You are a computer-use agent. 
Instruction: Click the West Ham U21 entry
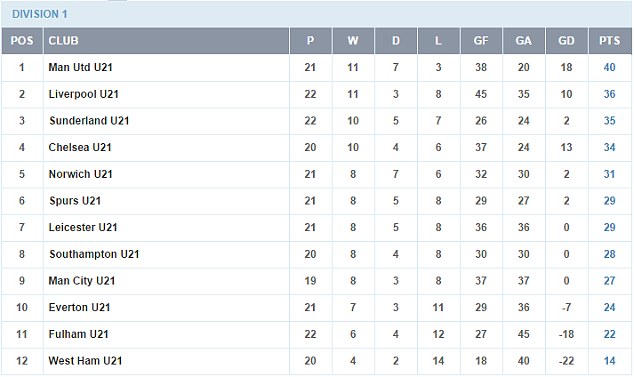click(x=85, y=361)
